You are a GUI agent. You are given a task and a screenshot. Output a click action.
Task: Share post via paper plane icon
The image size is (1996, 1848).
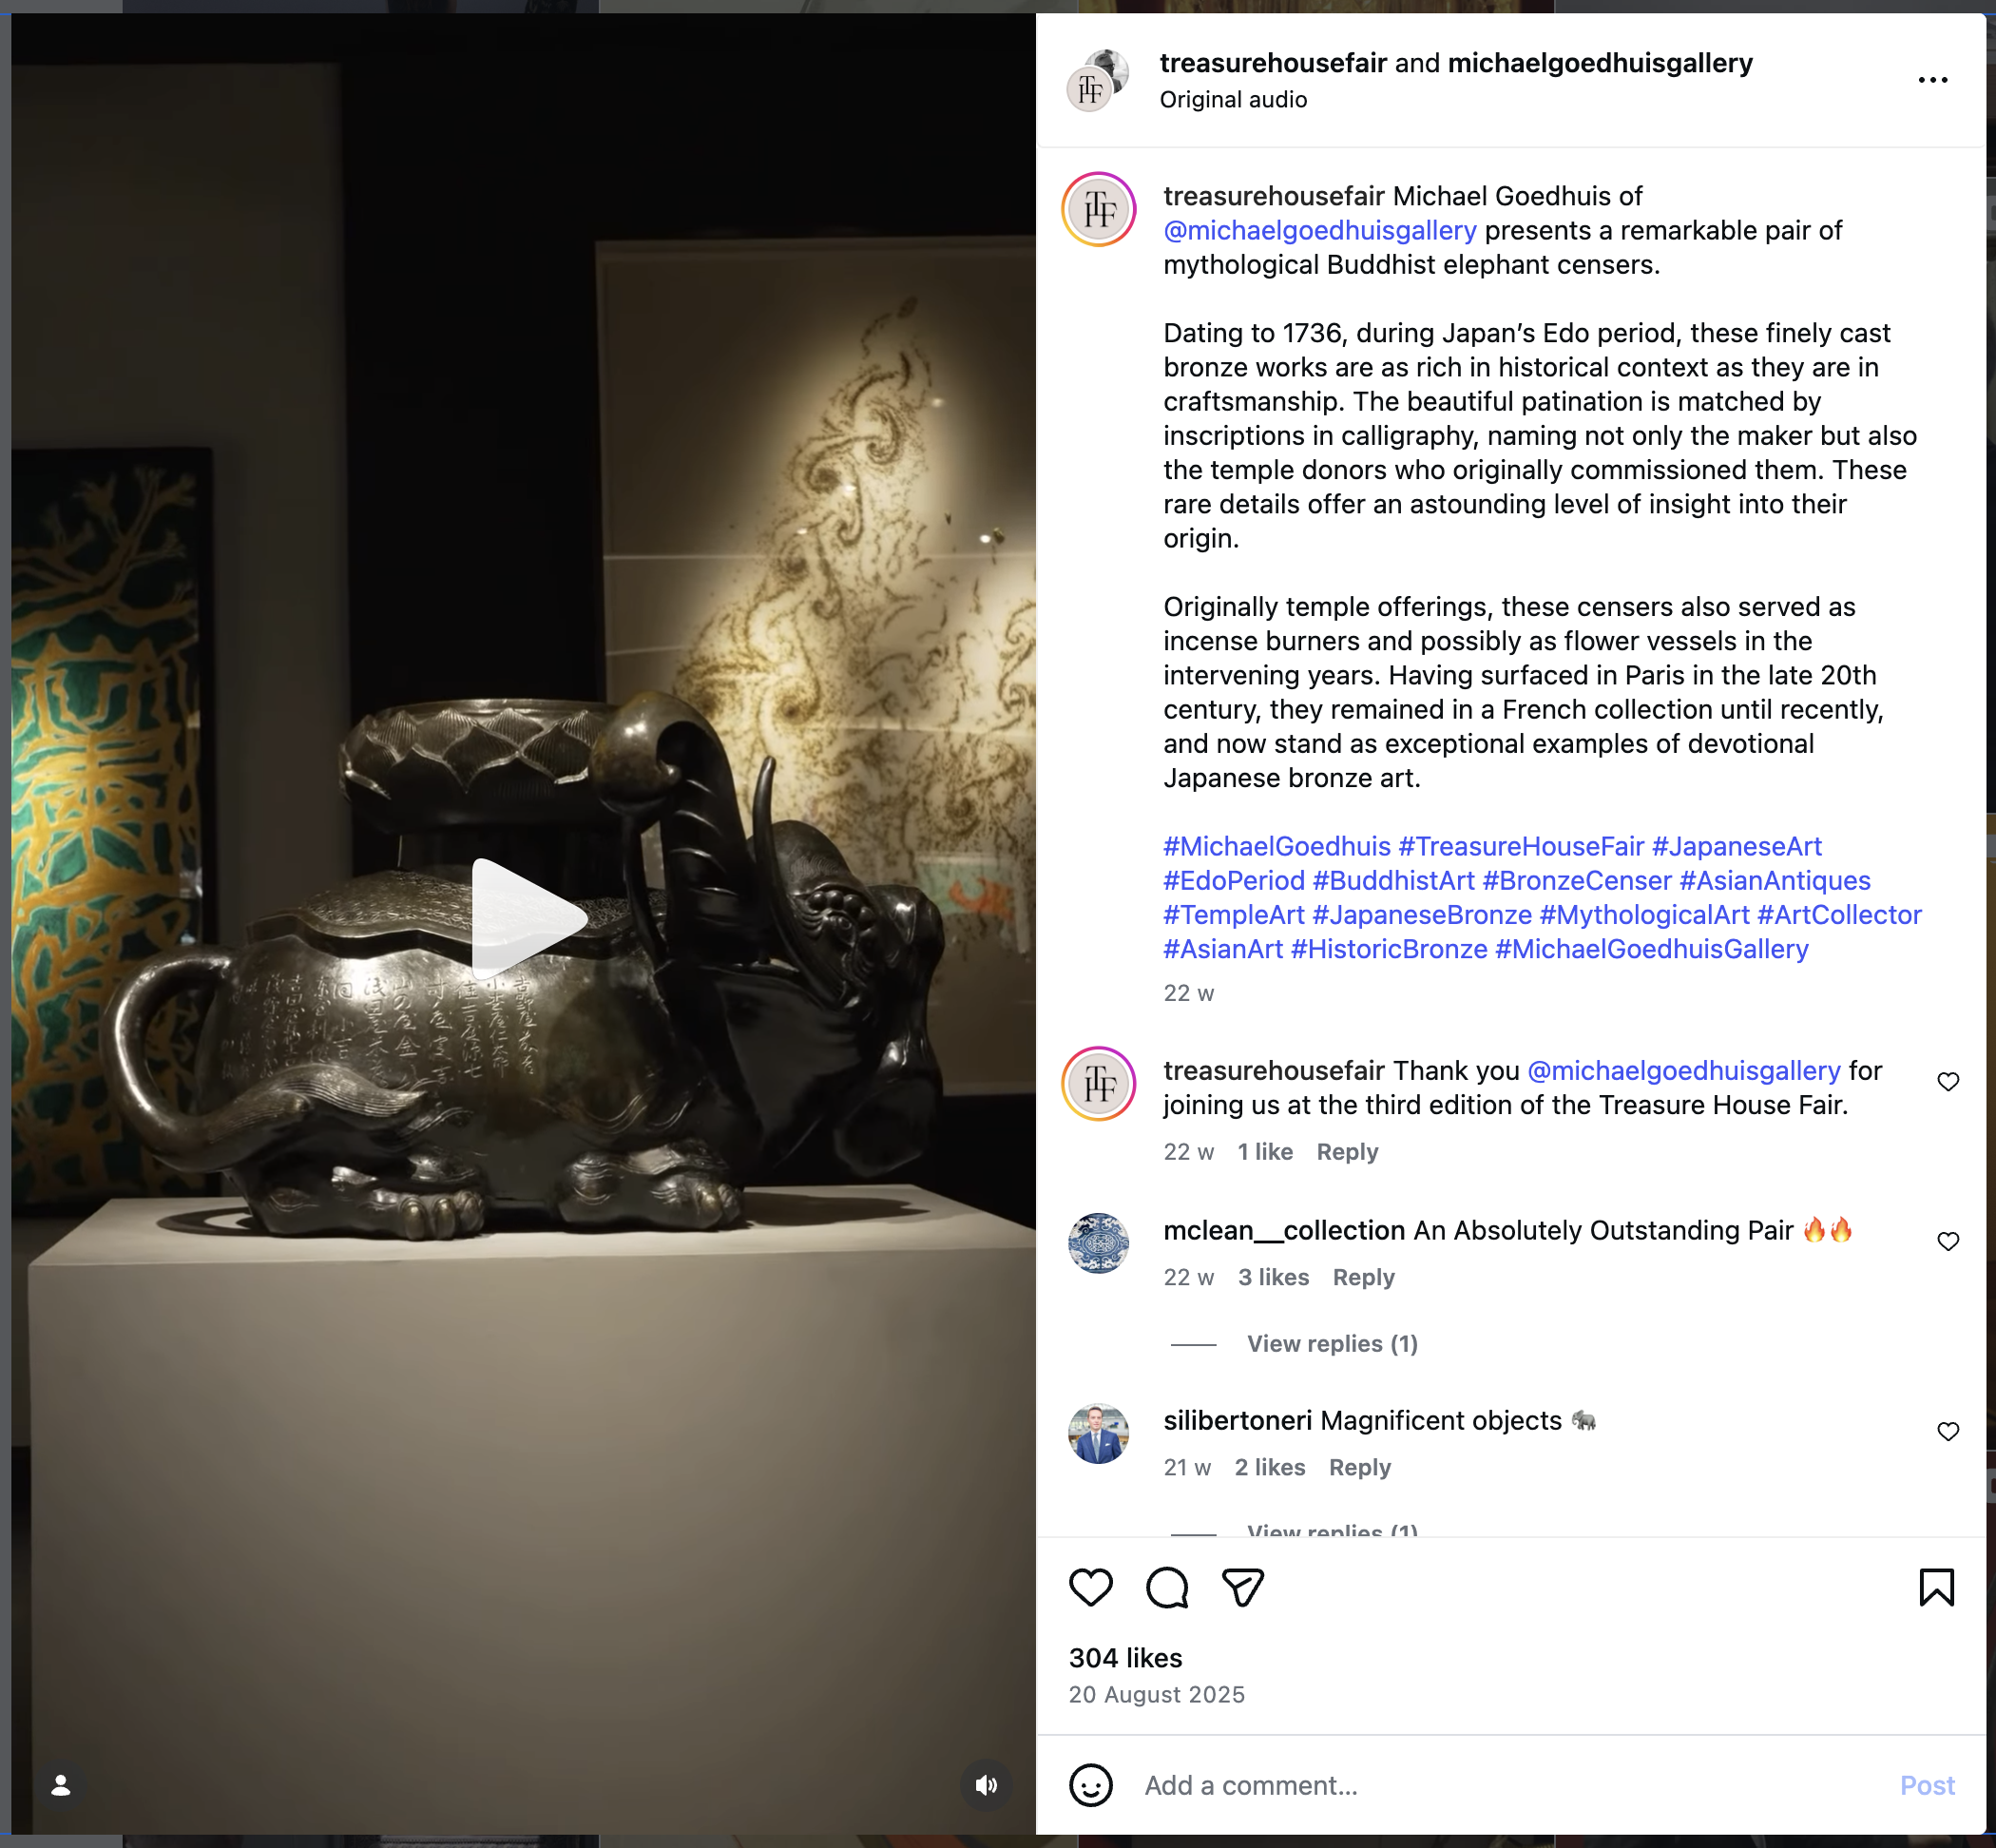click(1243, 1587)
